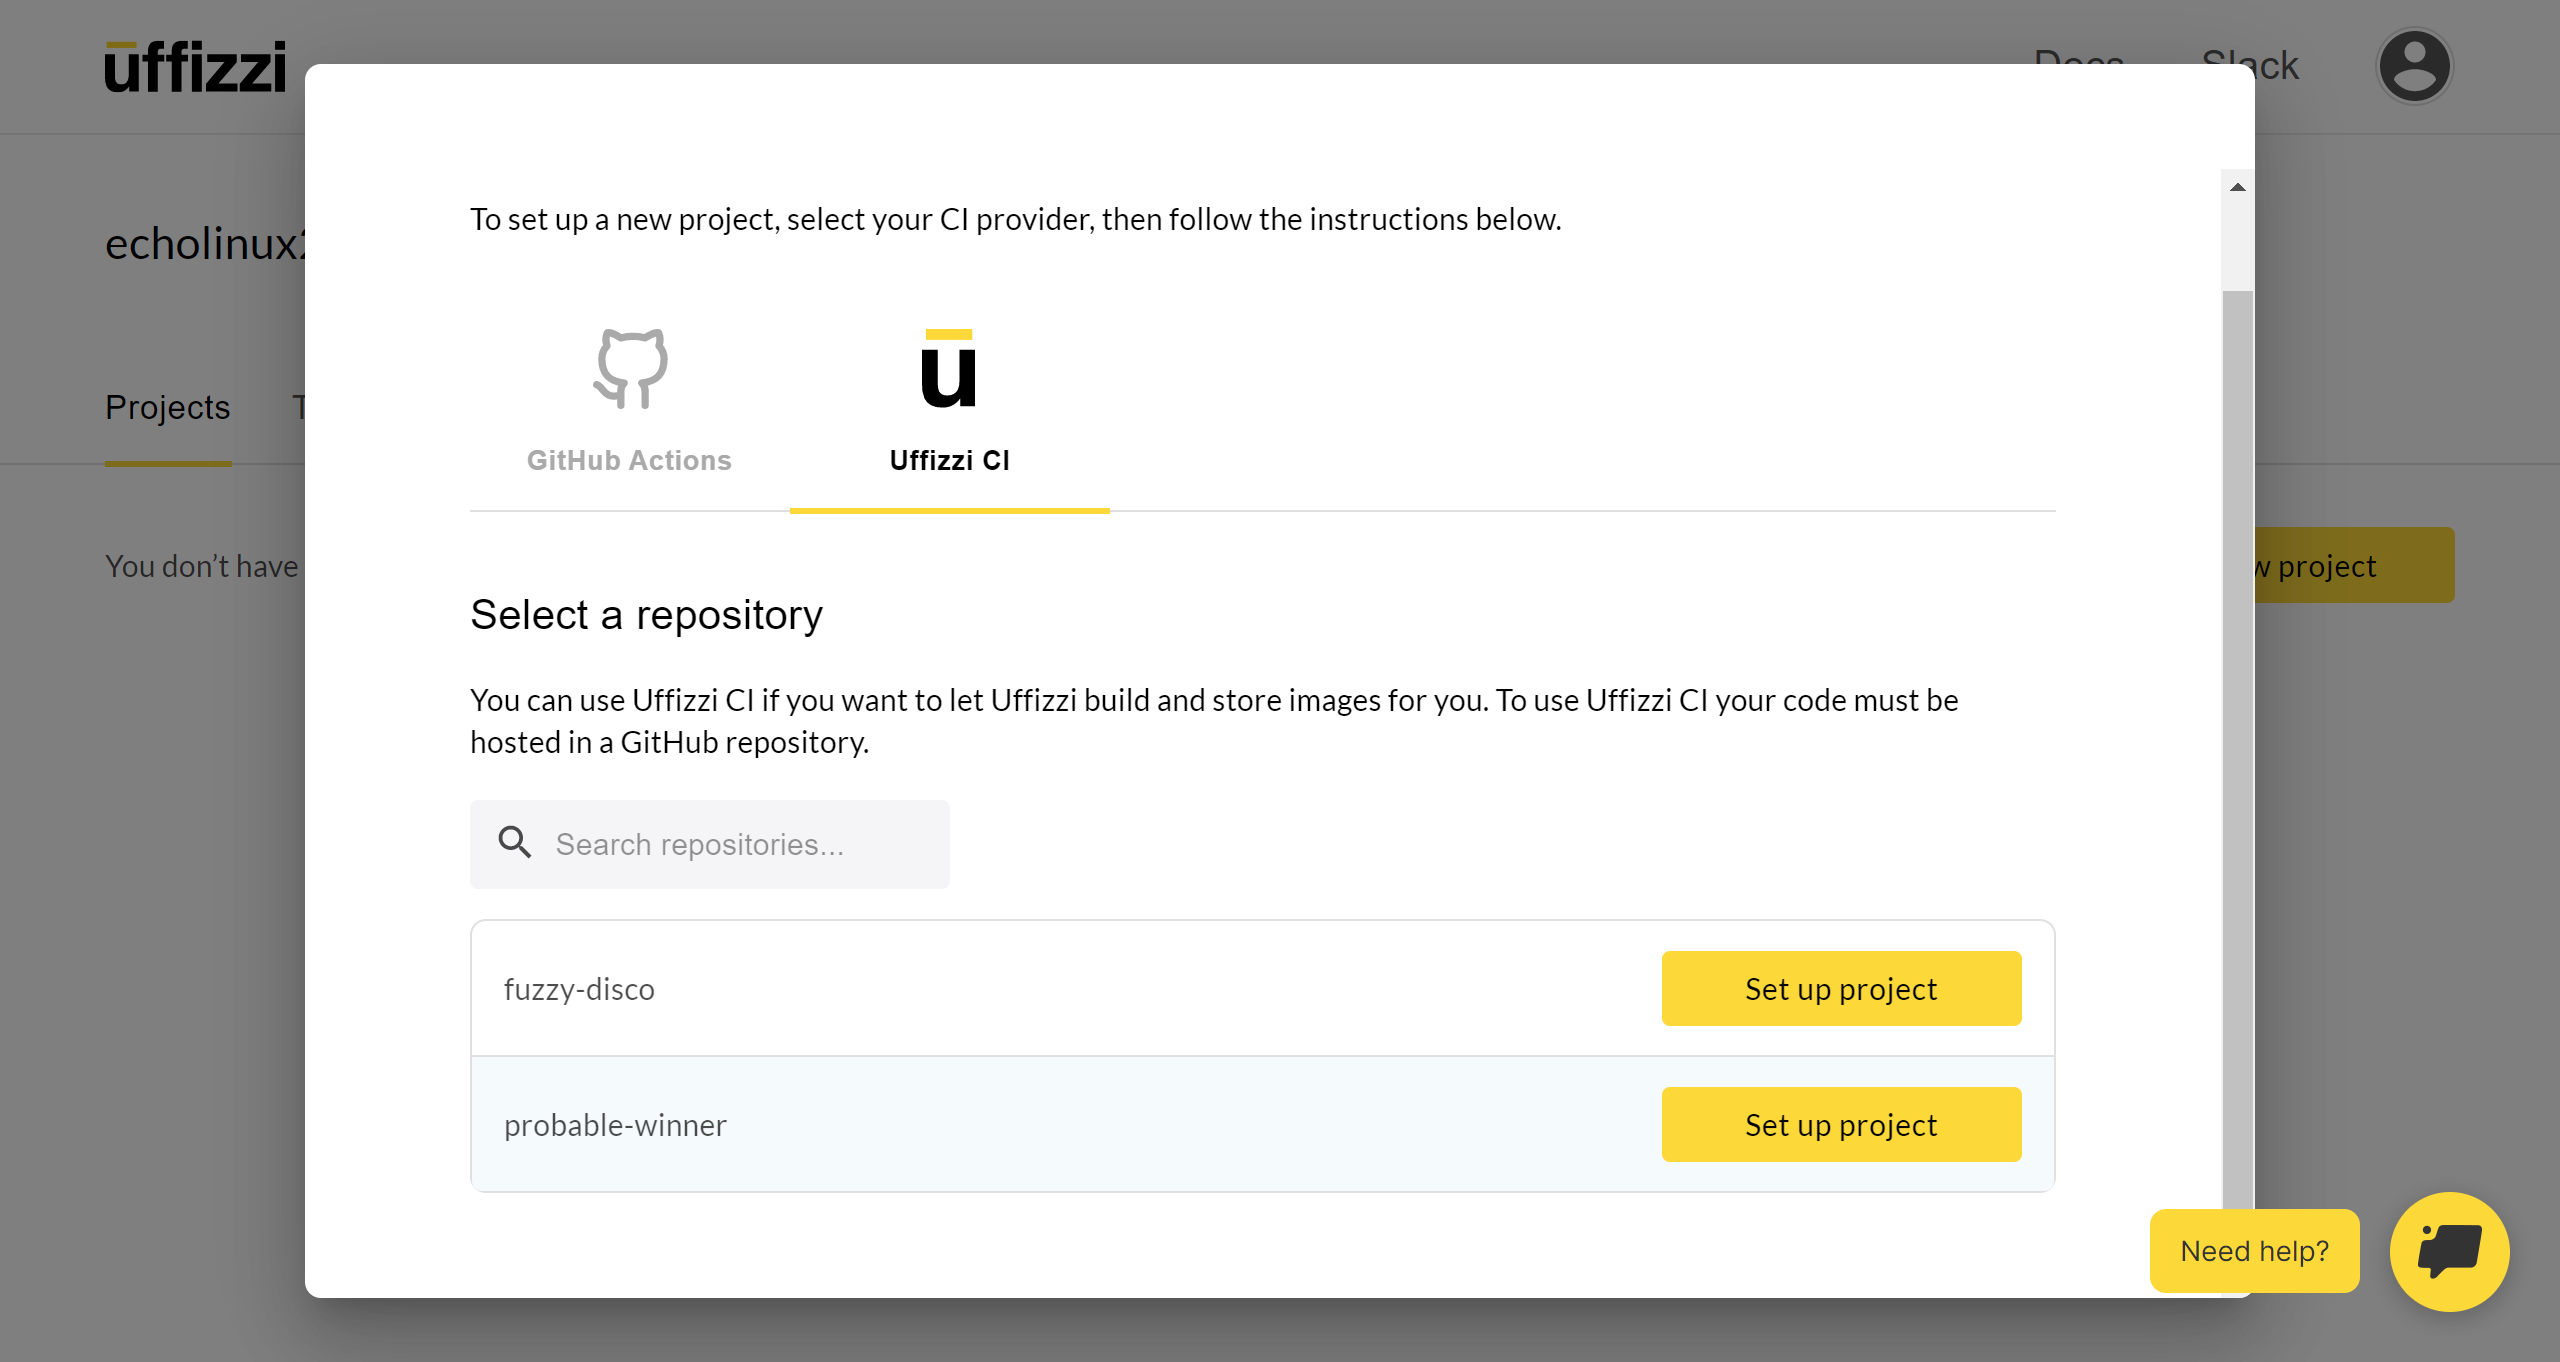Click the scrollbar up arrow
Image resolution: width=2560 pixels, height=1362 pixels.
pos(2237,187)
